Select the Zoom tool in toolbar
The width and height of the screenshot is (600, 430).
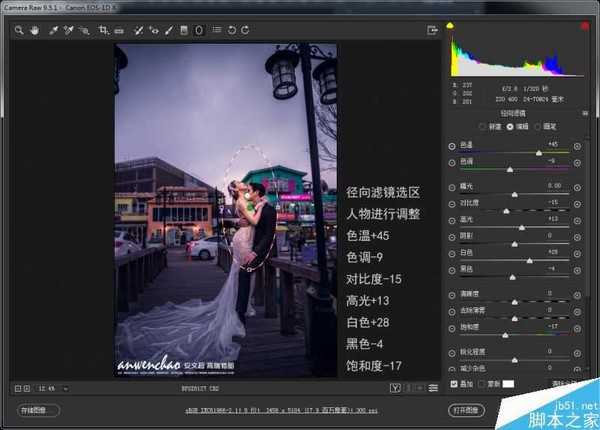tap(20, 31)
